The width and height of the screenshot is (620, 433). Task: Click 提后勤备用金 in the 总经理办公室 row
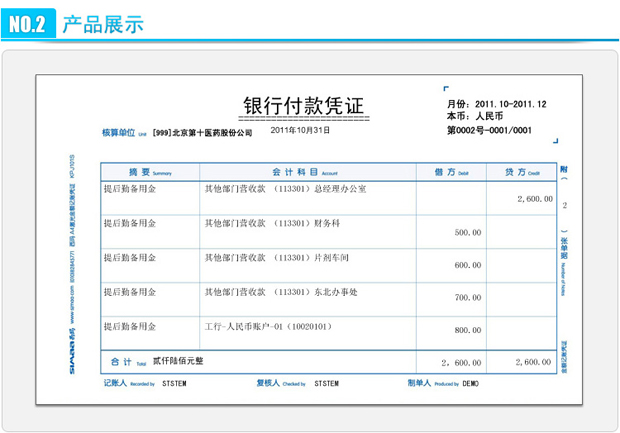[130, 189]
